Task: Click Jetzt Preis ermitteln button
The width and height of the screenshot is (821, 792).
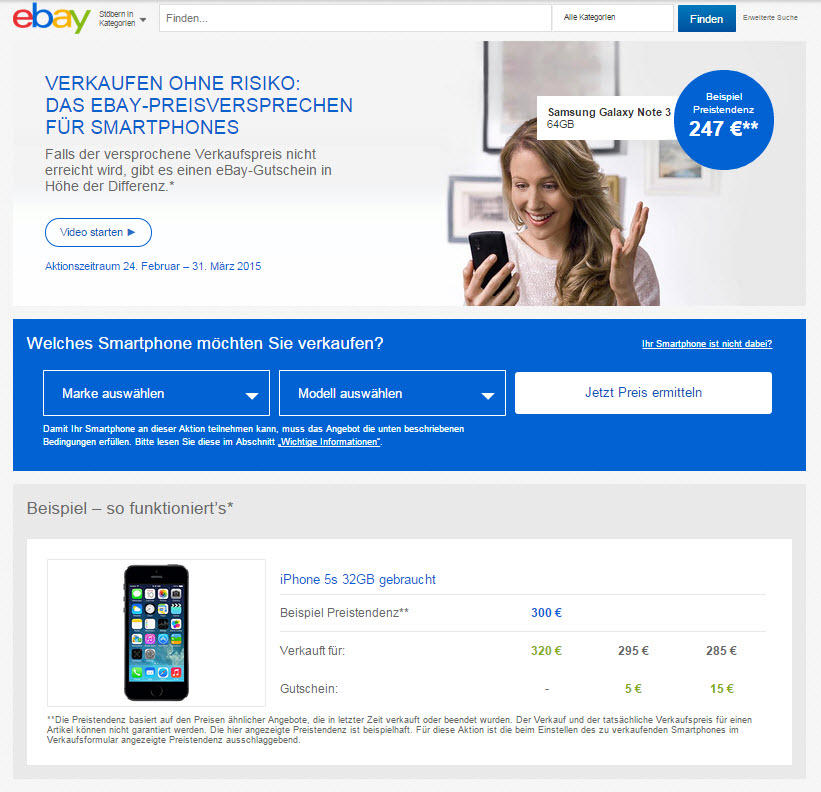Action: coord(643,393)
